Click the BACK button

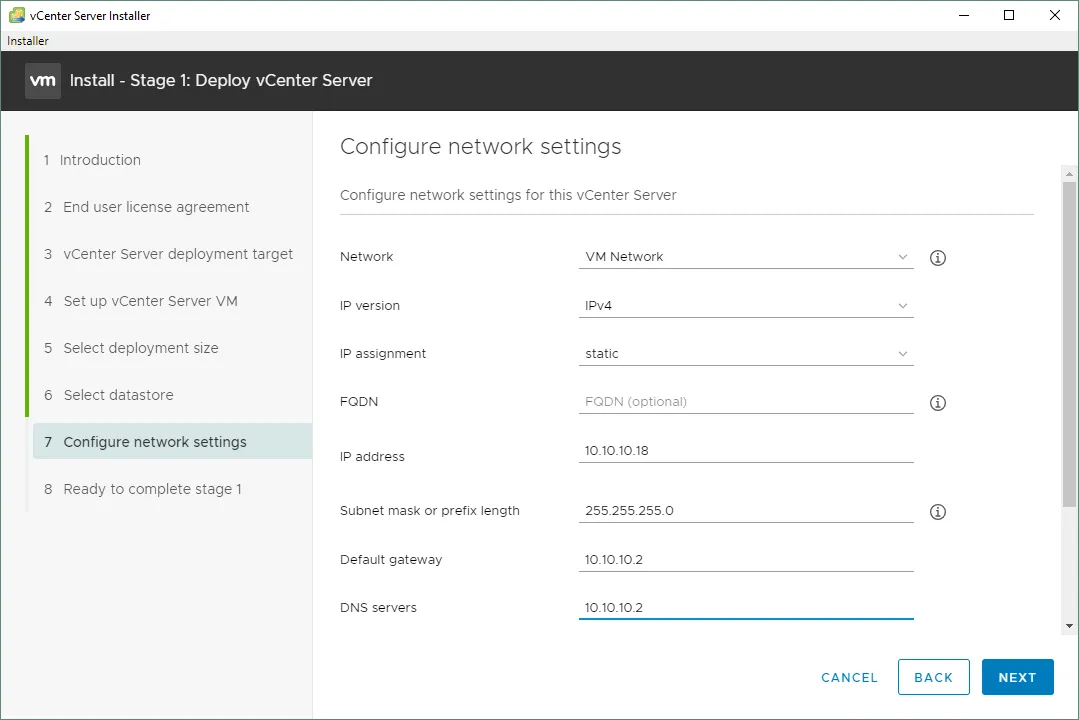tap(933, 677)
